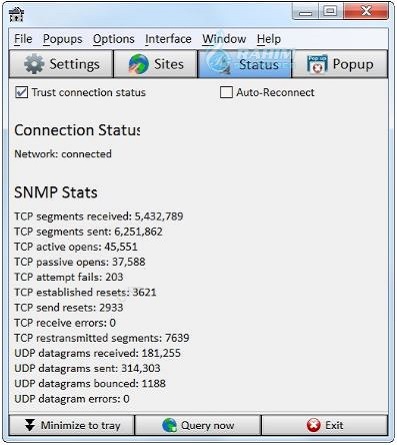Click TCP segments sent: 6,251,862

click(x=88, y=232)
